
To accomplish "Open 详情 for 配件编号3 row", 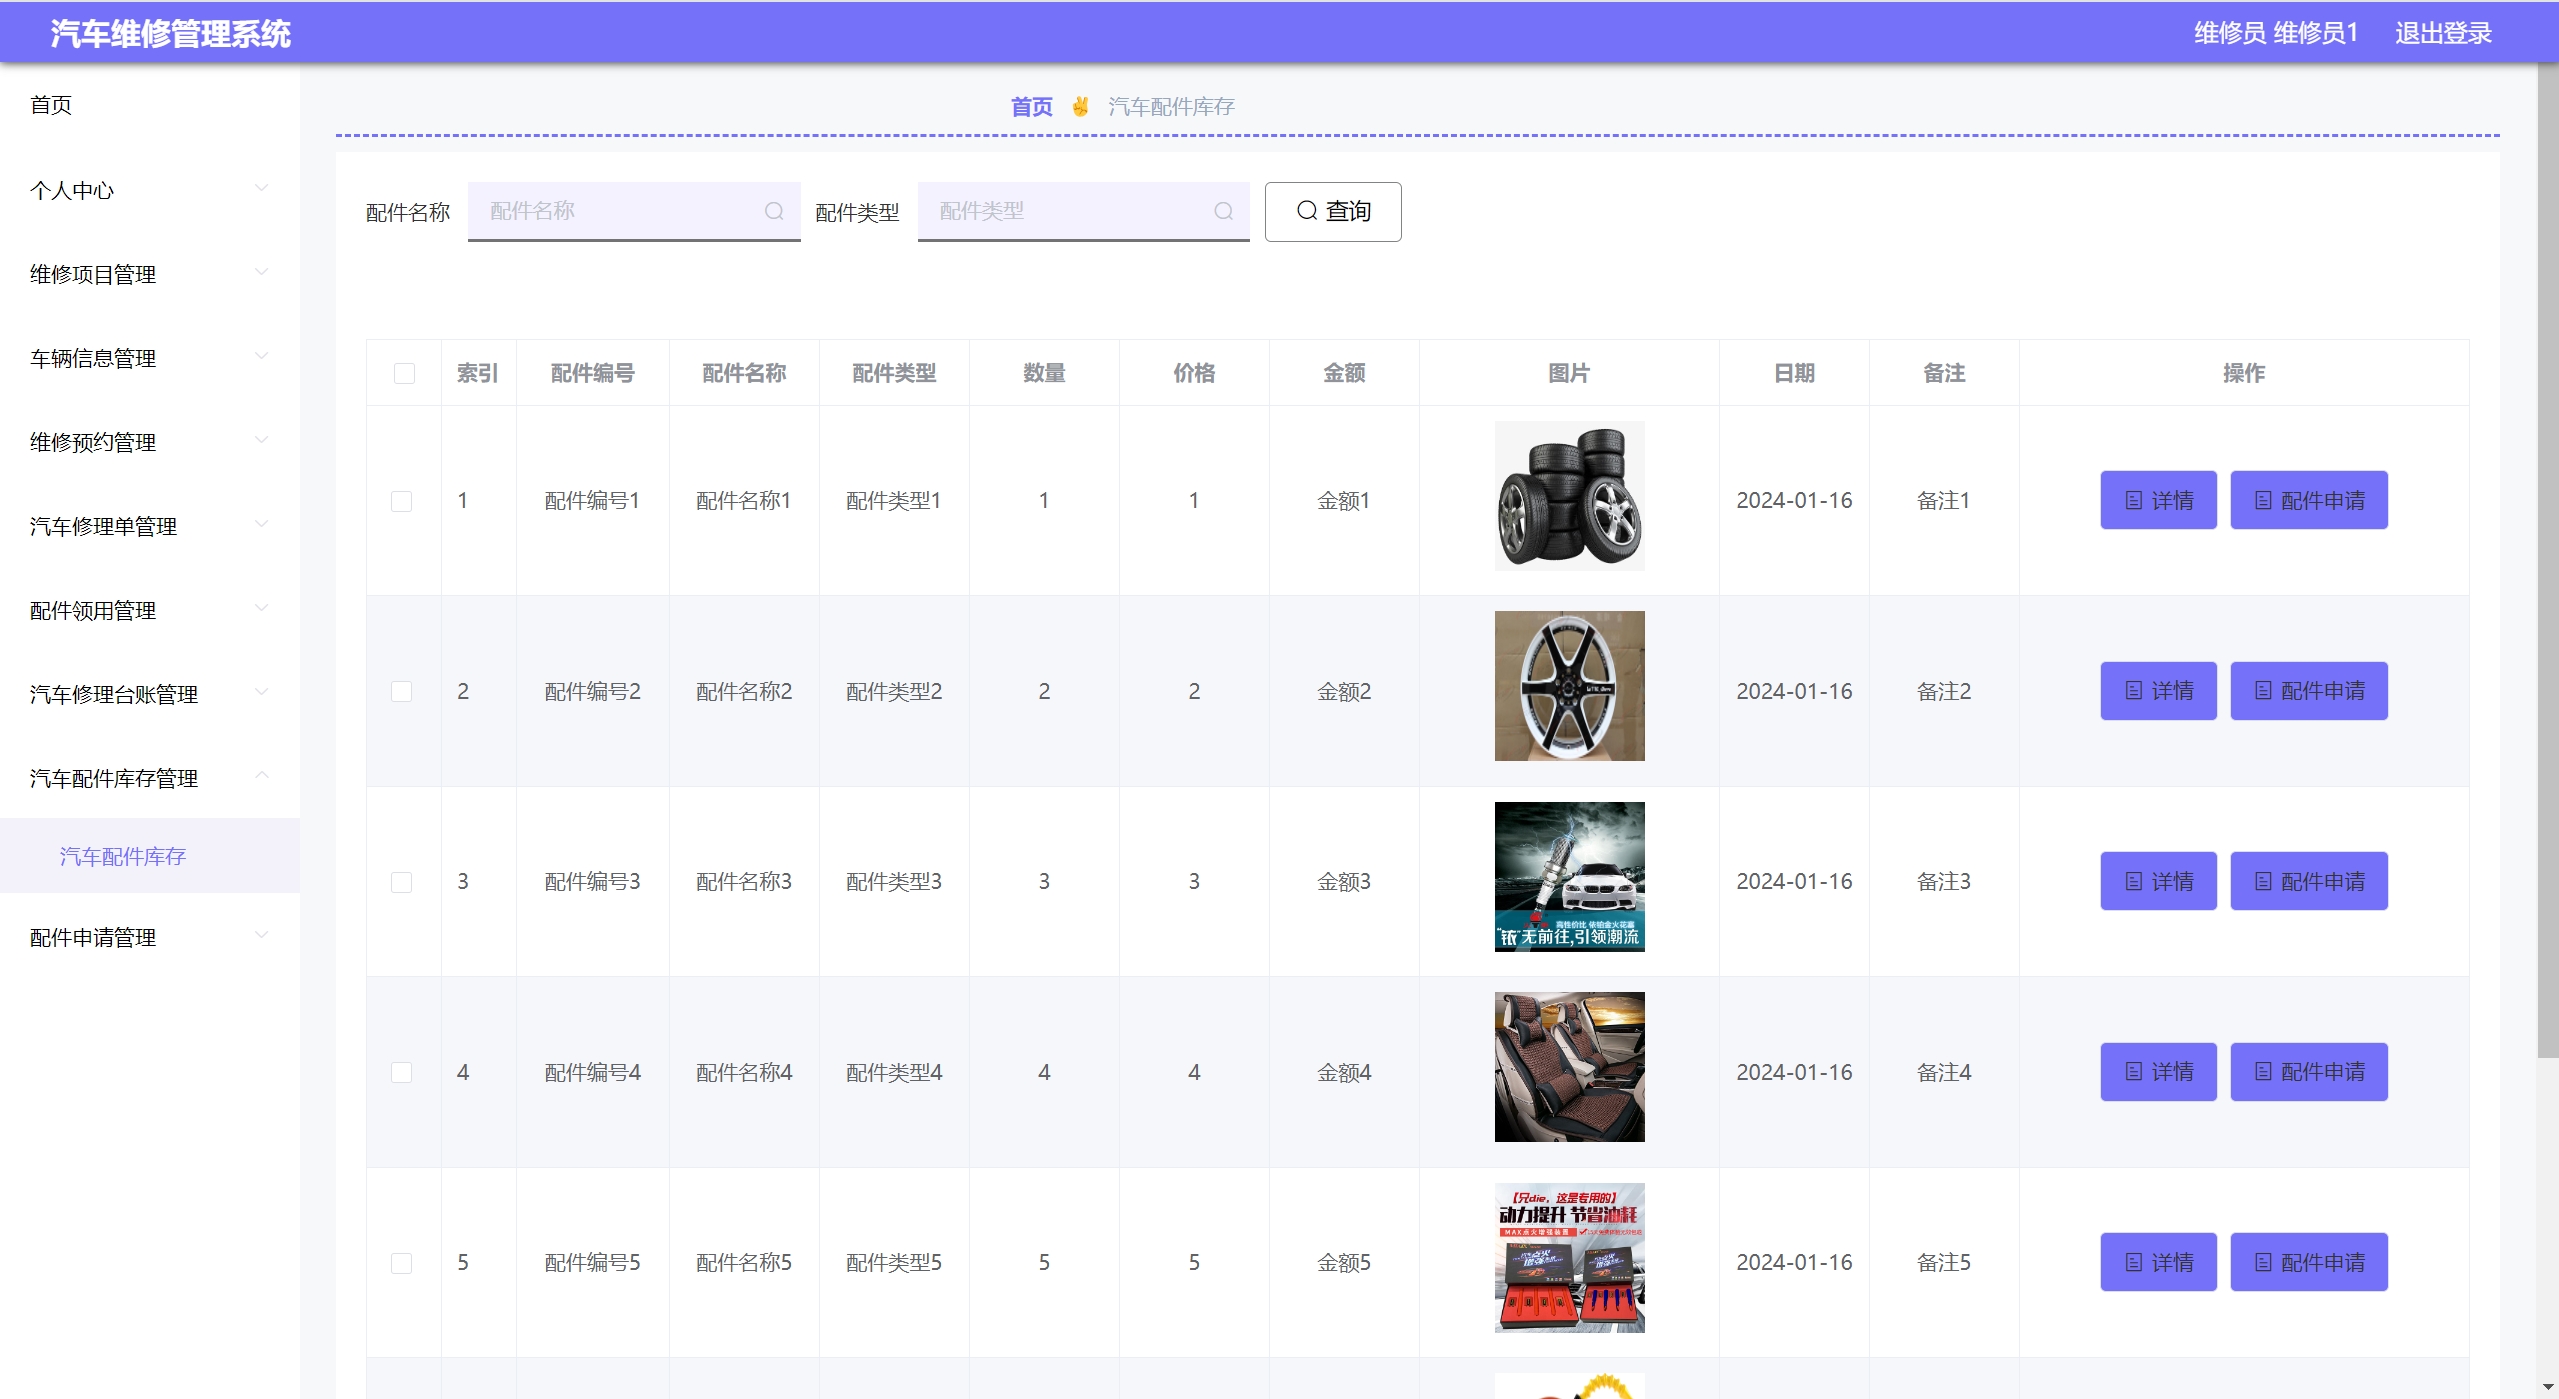I will (2157, 881).
